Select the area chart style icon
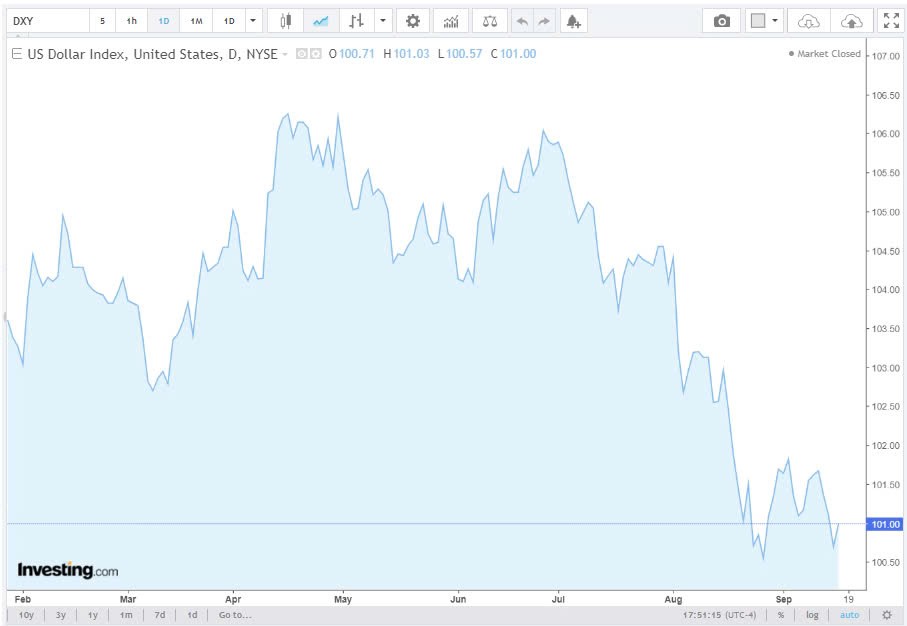The width and height of the screenshot is (907, 626). [x=321, y=21]
